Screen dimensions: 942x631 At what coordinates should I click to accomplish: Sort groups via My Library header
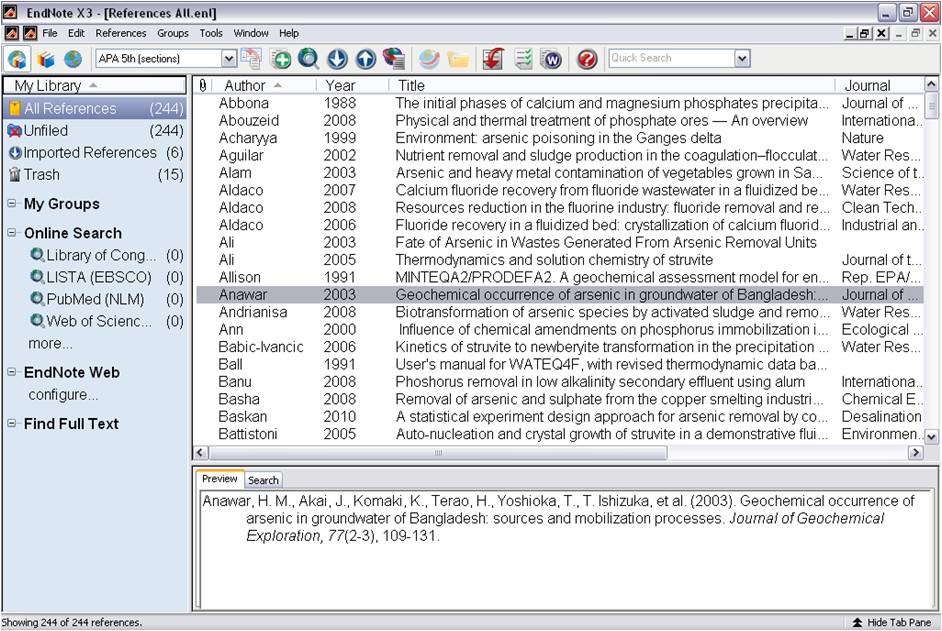(x=94, y=85)
